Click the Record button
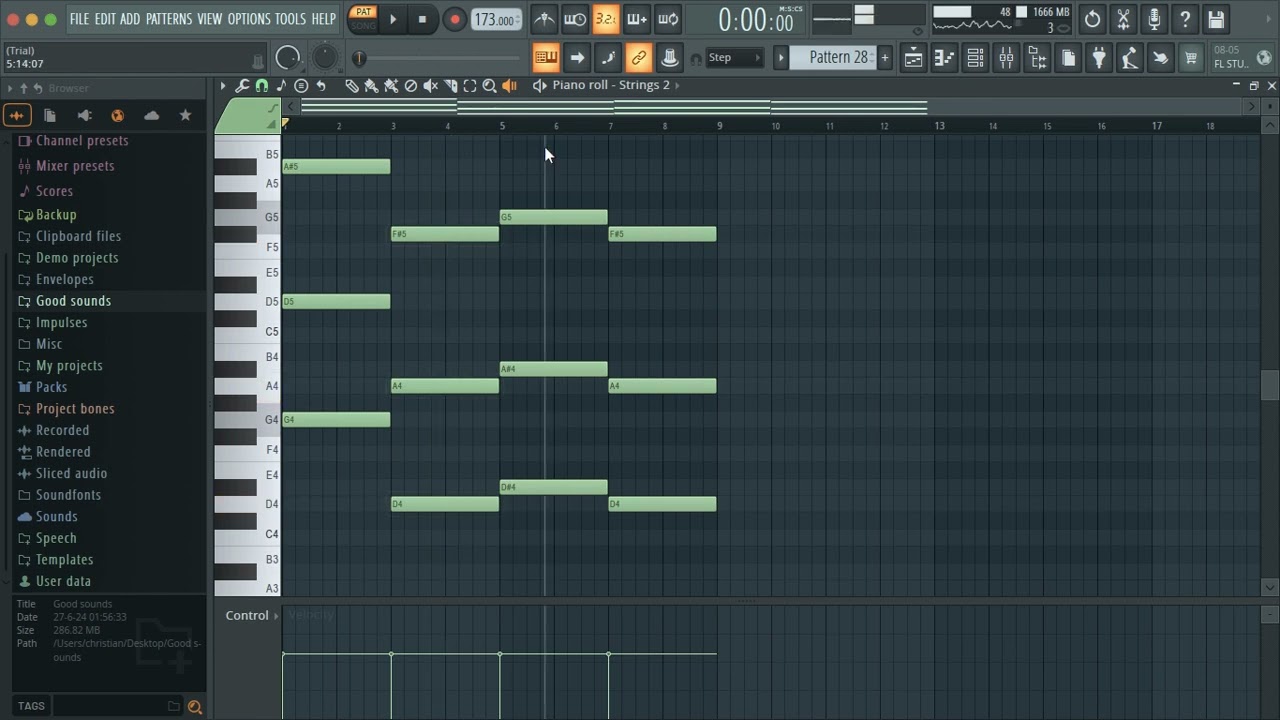Image resolution: width=1280 pixels, height=720 pixels. point(454,19)
